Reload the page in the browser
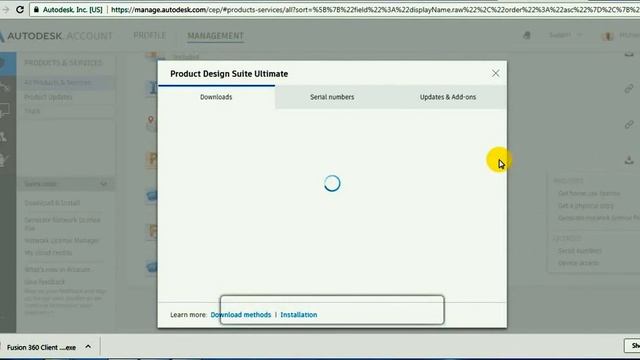Viewport: 640px width, 360px height. coord(20,9)
